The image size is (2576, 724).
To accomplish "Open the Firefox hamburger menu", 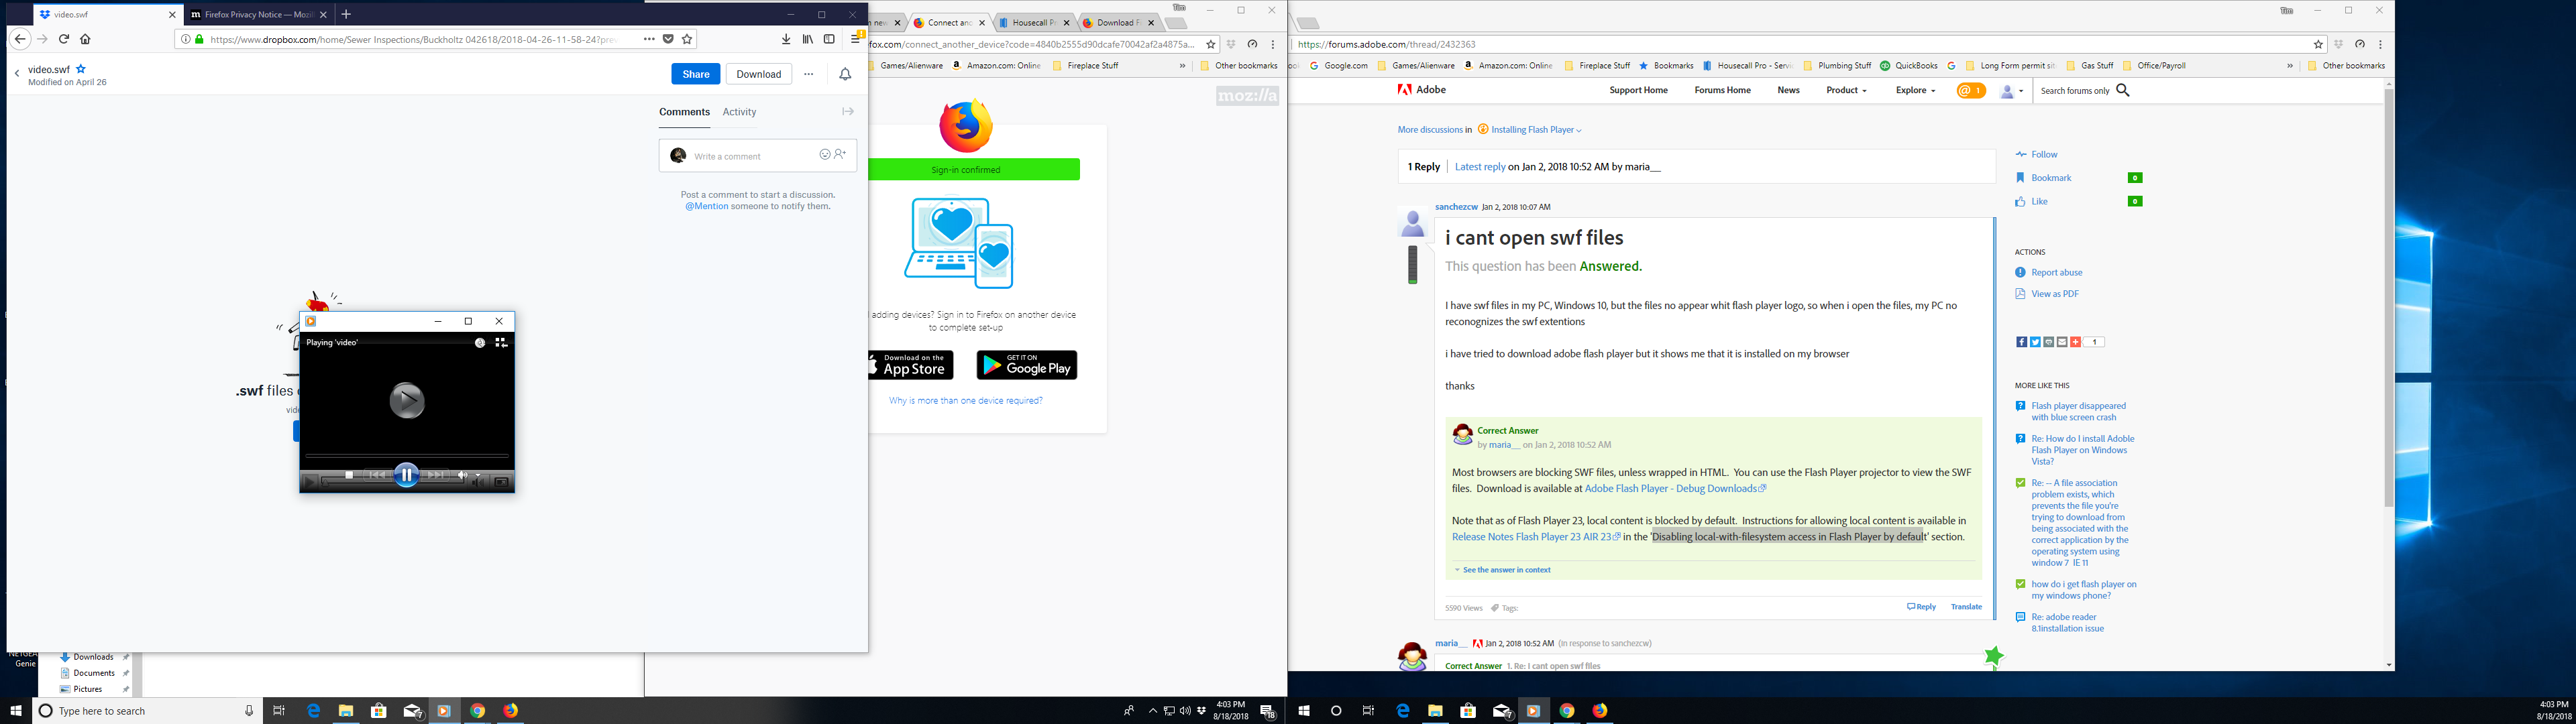I will point(856,39).
